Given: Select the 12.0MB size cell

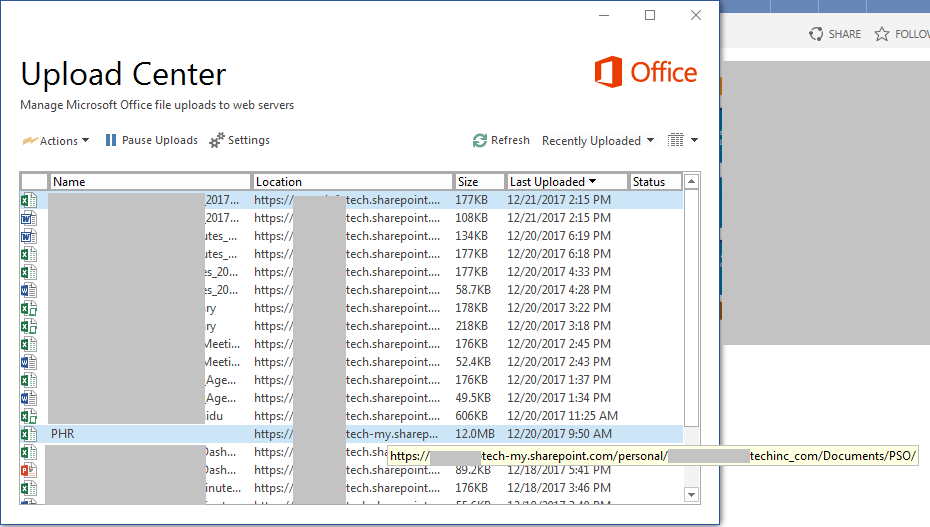Looking at the screenshot, I should click(x=474, y=434).
